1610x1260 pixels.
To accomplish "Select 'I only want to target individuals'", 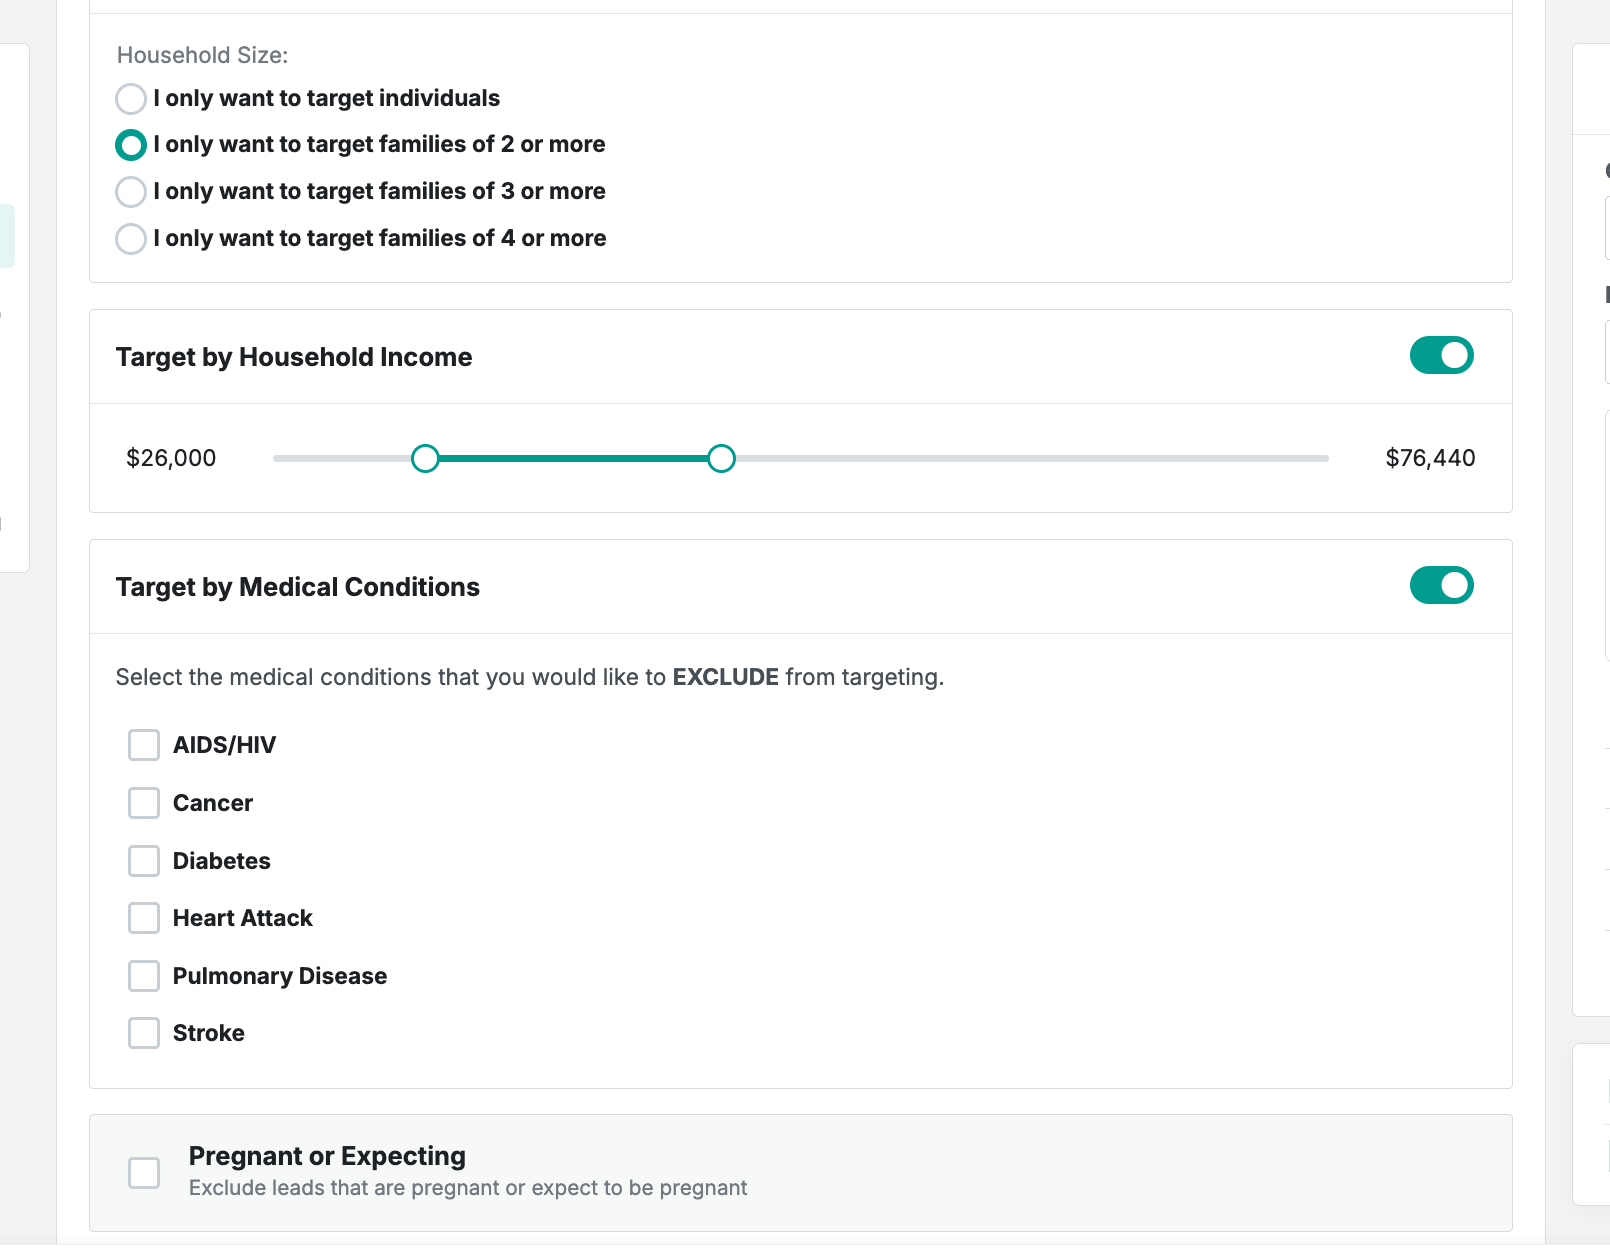I will [131, 99].
